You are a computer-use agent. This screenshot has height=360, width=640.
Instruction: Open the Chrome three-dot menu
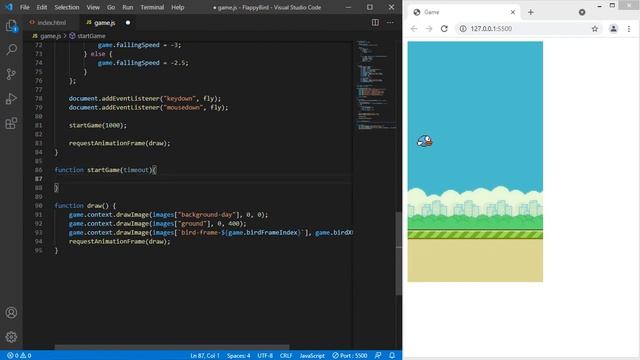coord(629,29)
